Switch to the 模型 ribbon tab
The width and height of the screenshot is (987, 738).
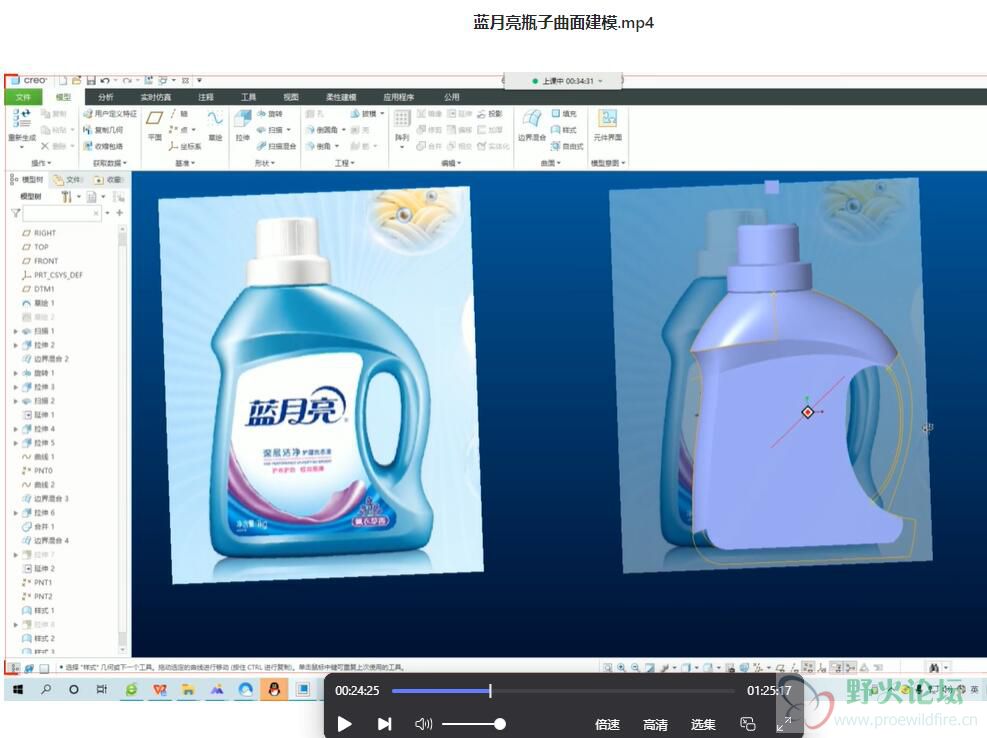pyautogui.click(x=64, y=97)
